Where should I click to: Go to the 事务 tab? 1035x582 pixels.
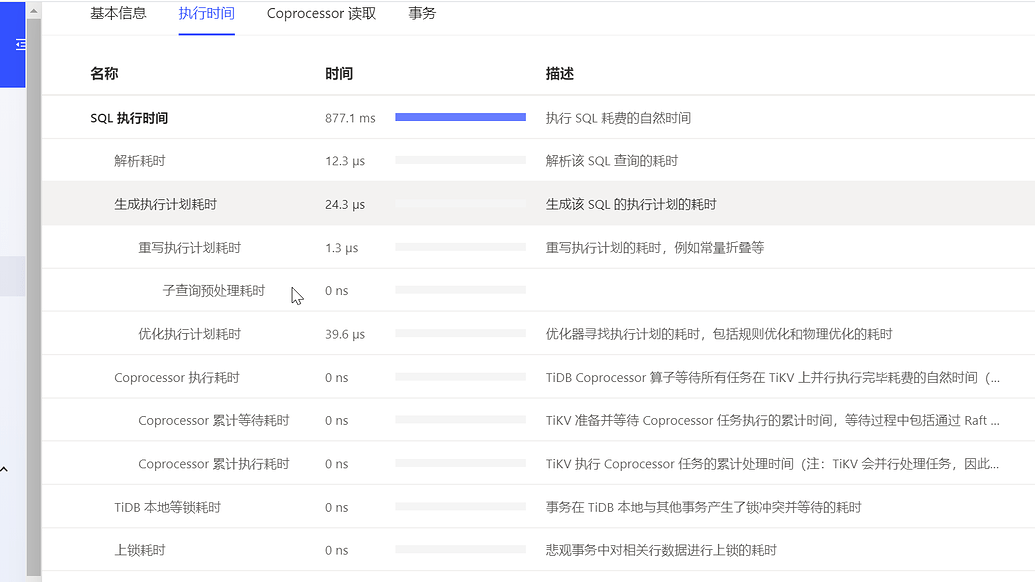[422, 14]
